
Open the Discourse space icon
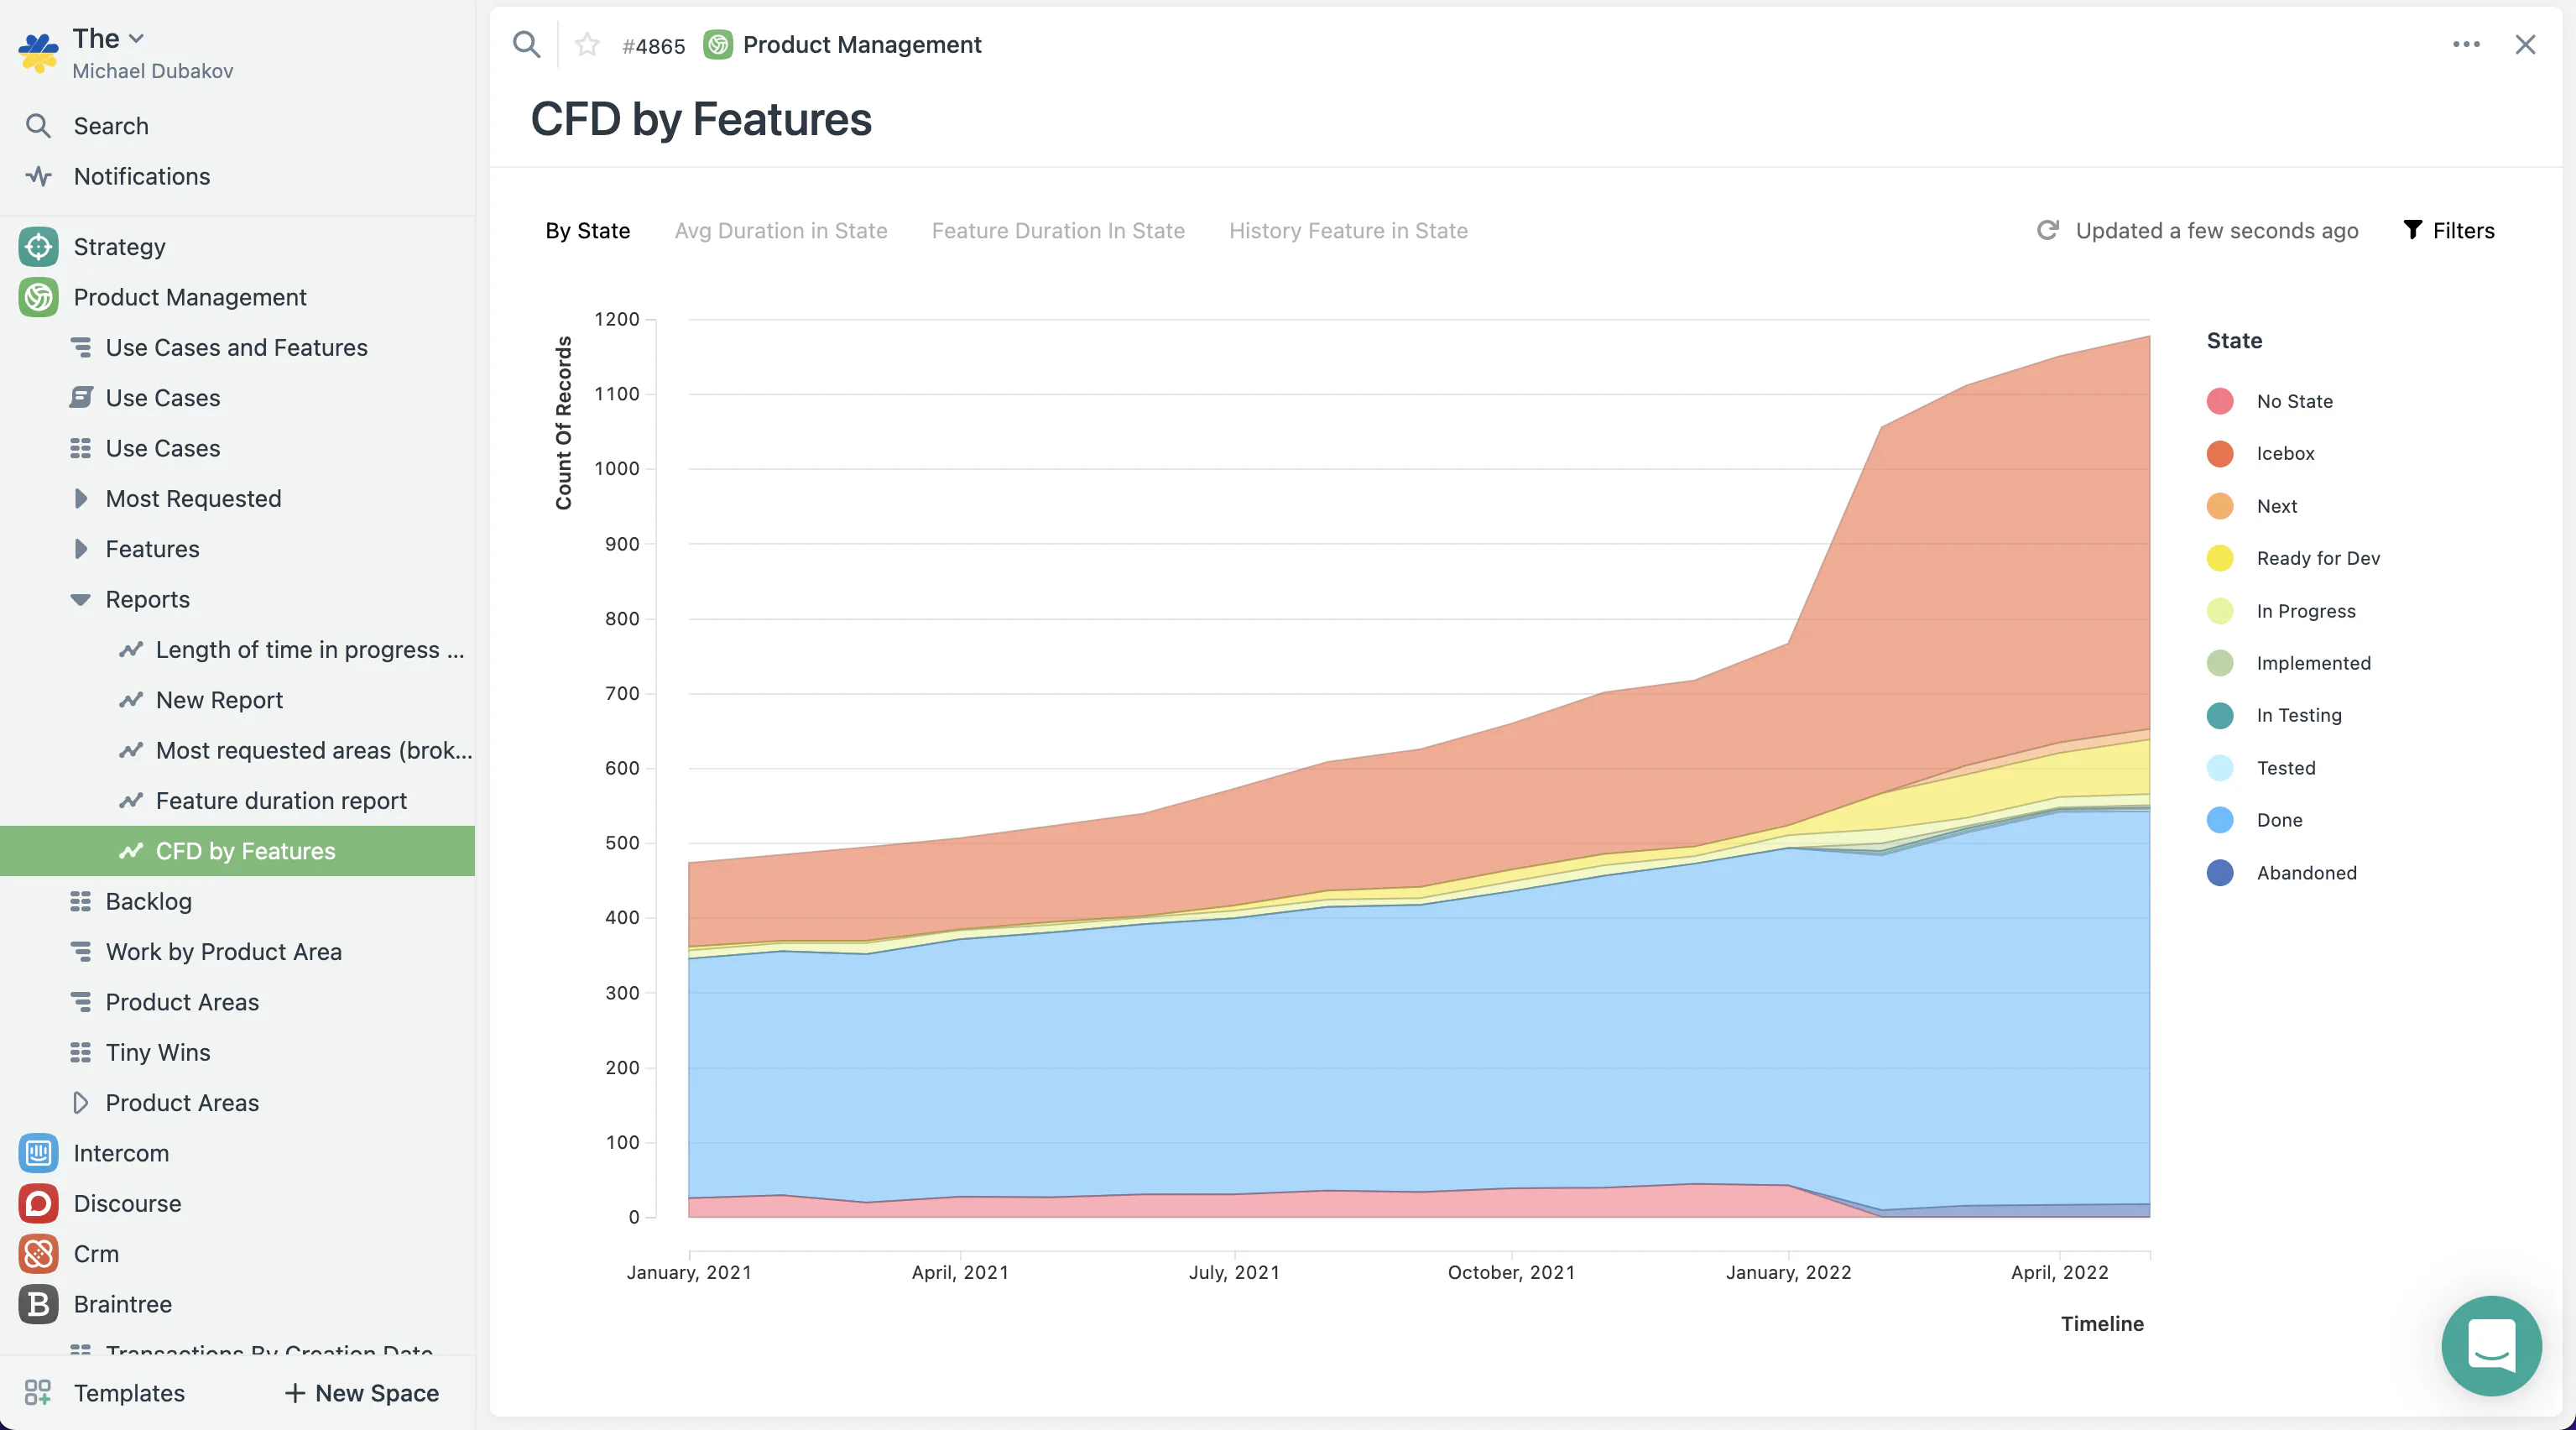pyautogui.click(x=38, y=1203)
